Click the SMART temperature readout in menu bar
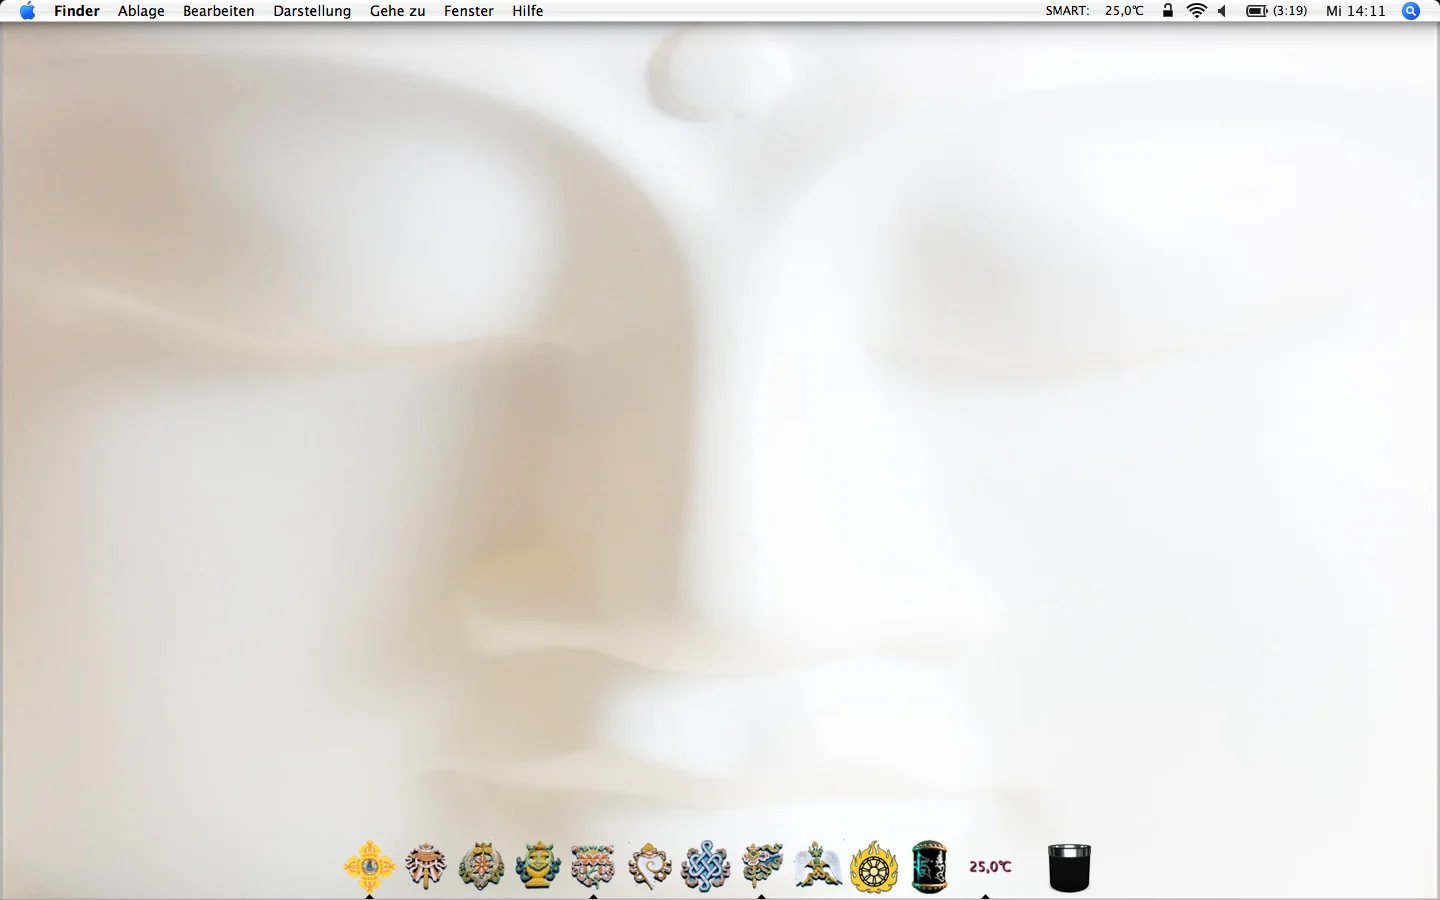This screenshot has width=1440, height=900. (x=1094, y=11)
